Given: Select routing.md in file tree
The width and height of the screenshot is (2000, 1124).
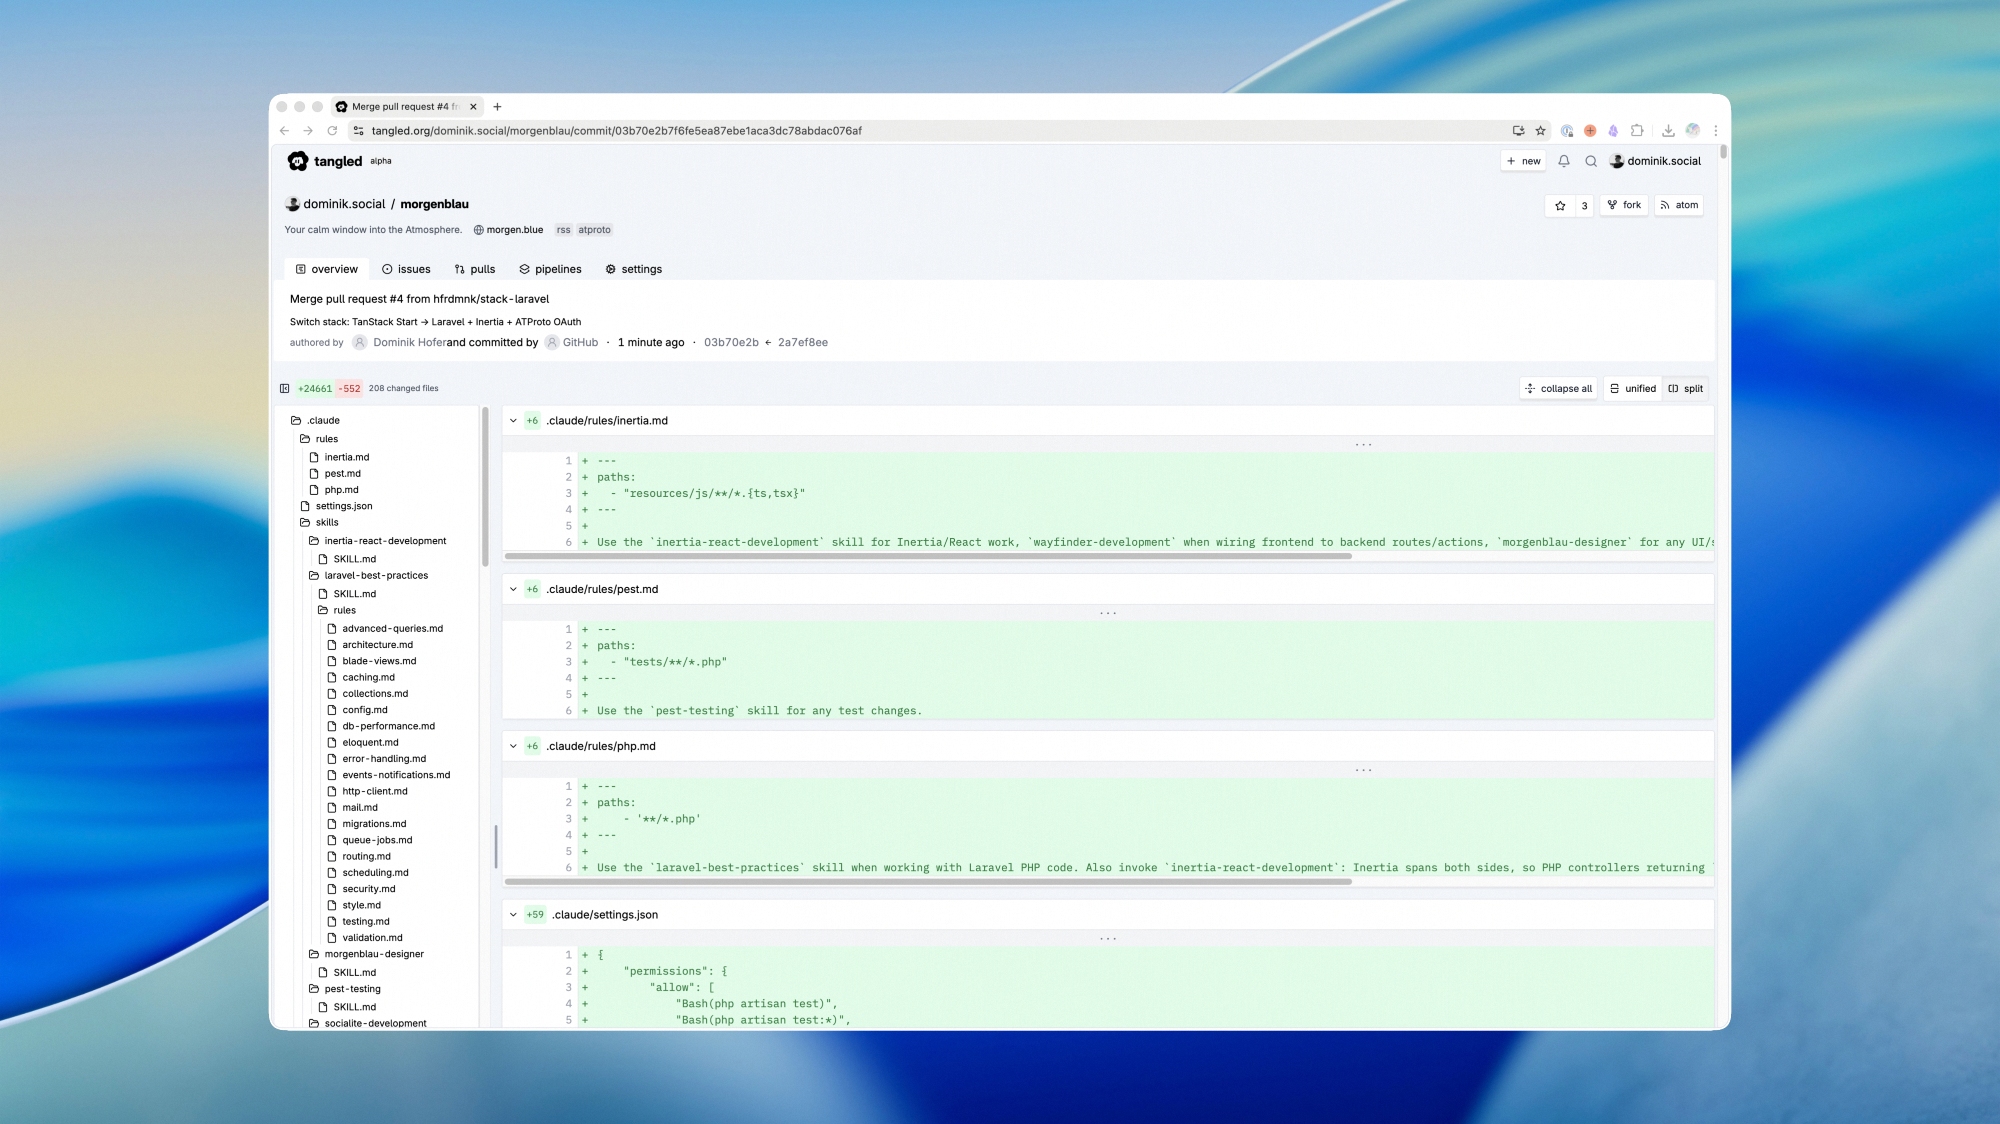Looking at the screenshot, I should point(358,857).
